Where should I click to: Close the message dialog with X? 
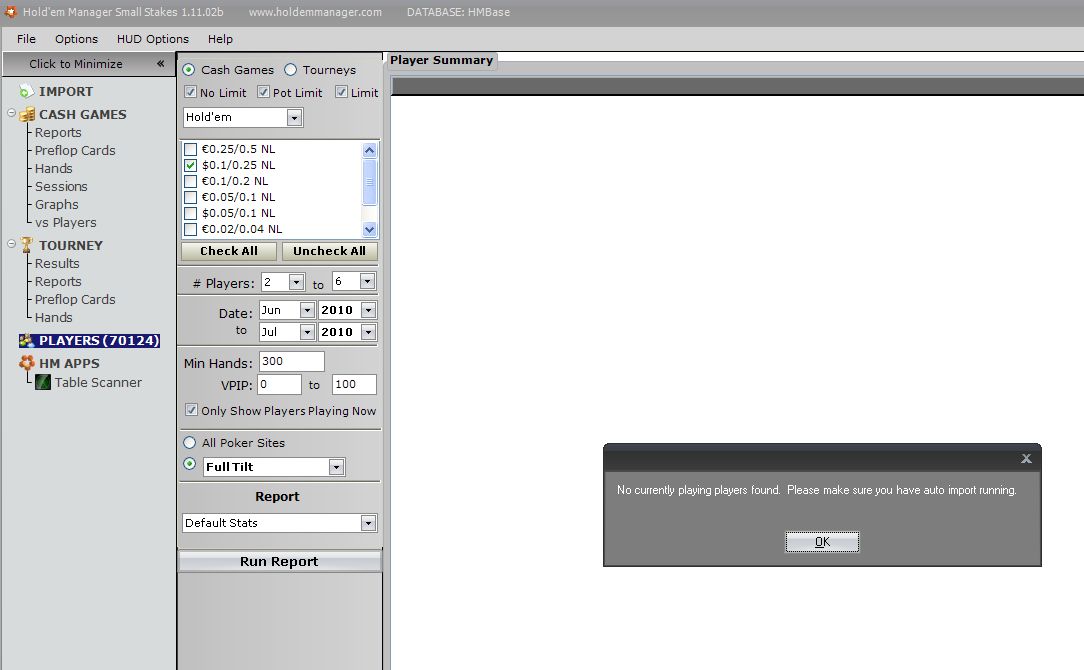(x=1026, y=458)
